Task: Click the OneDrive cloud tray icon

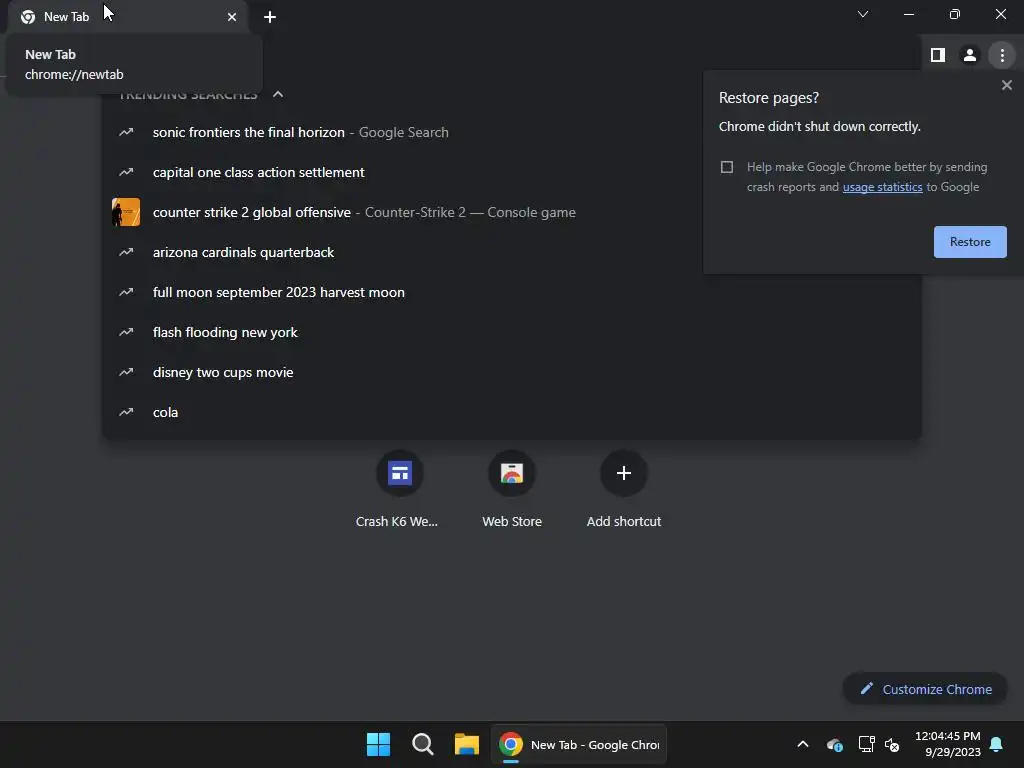Action: tap(835, 744)
